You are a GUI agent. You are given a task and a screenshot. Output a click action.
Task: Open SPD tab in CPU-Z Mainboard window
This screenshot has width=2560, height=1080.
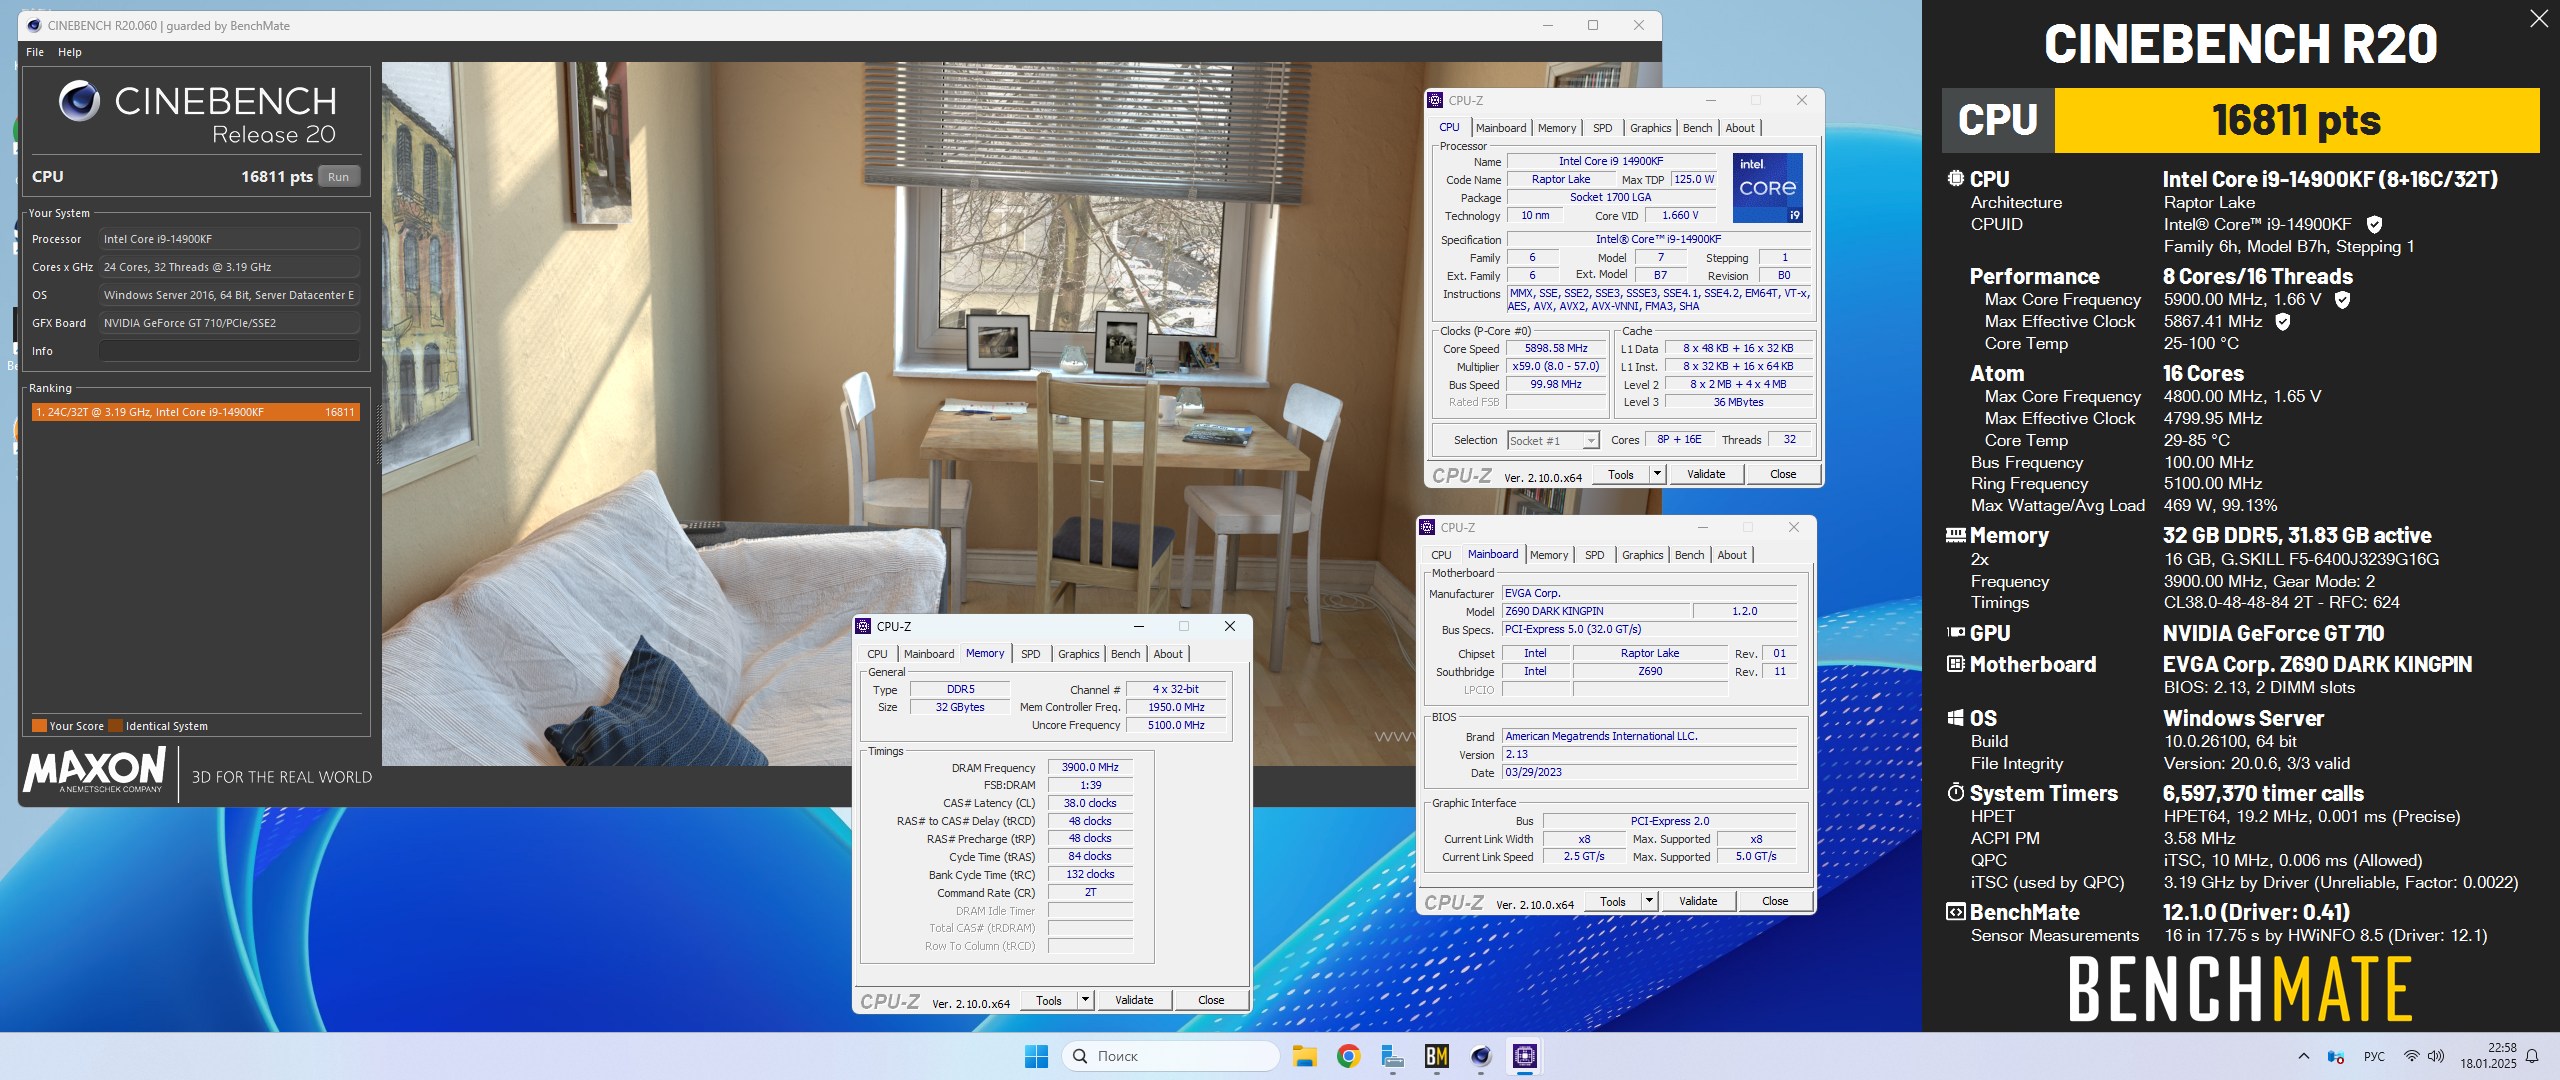pyautogui.click(x=1594, y=555)
